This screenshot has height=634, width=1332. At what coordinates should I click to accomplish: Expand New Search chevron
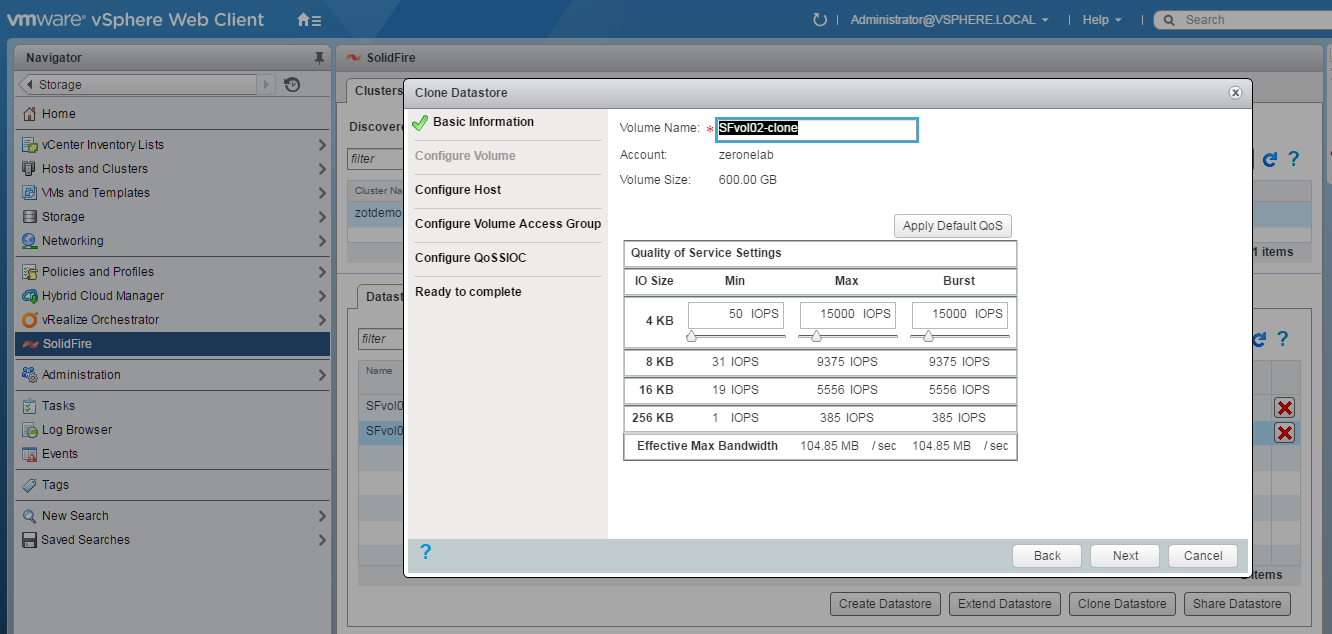pos(322,516)
